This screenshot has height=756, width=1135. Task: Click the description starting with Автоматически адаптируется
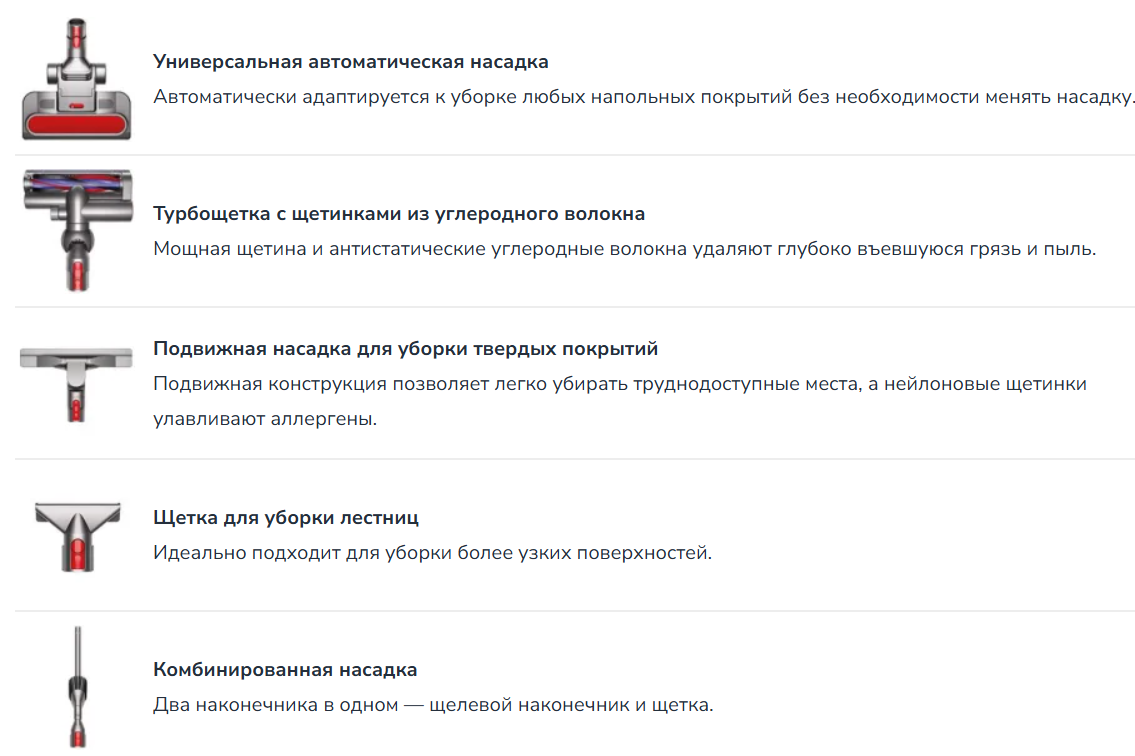coord(644,96)
